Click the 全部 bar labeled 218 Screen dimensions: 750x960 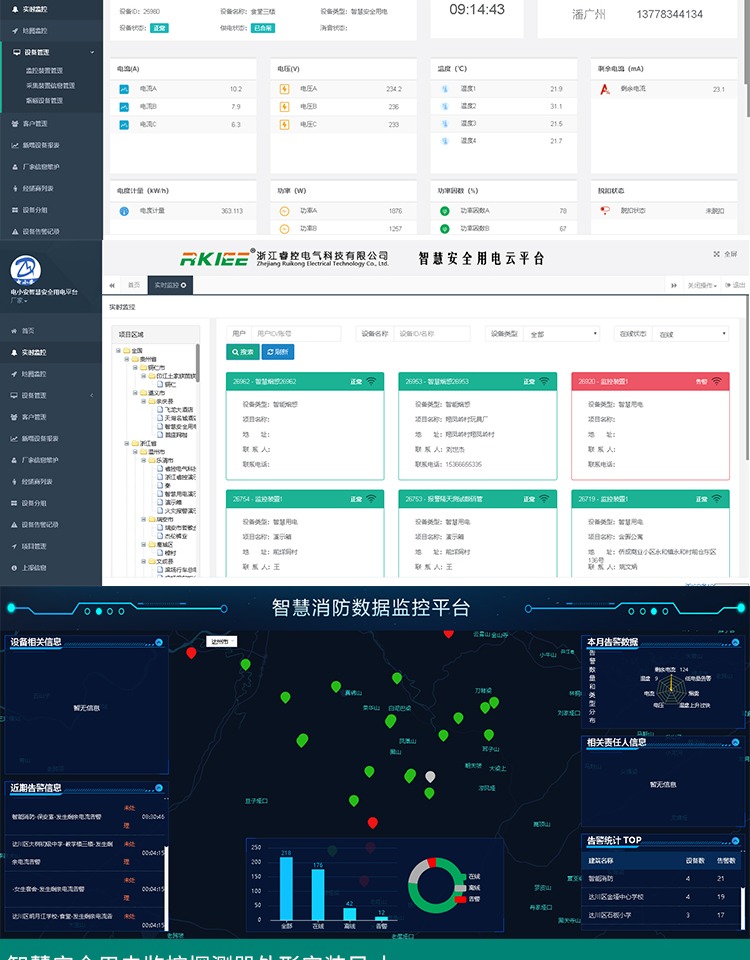(x=286, y=888)
